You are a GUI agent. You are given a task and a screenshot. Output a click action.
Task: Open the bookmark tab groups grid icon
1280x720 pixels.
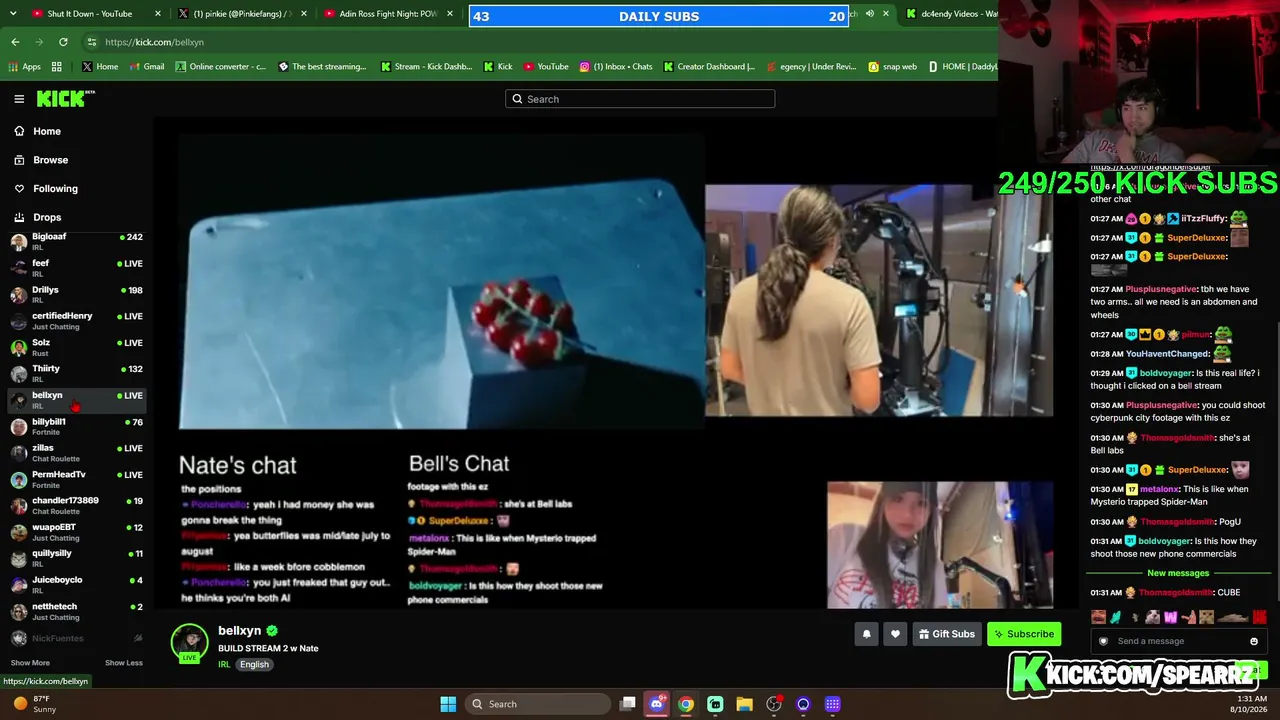57,67
